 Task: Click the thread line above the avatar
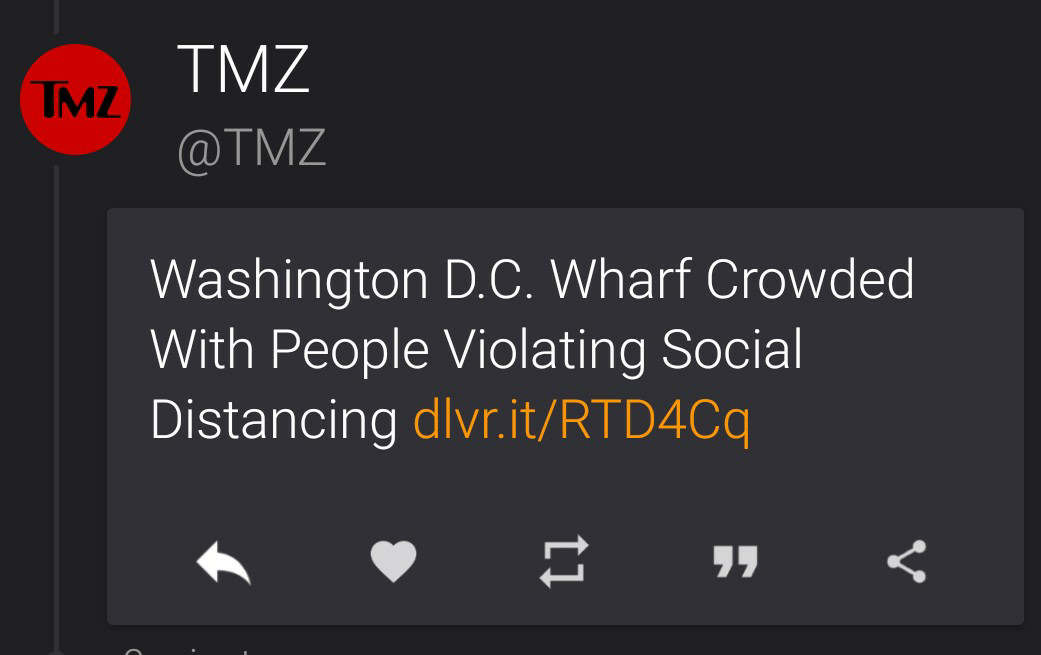point(57,20)
